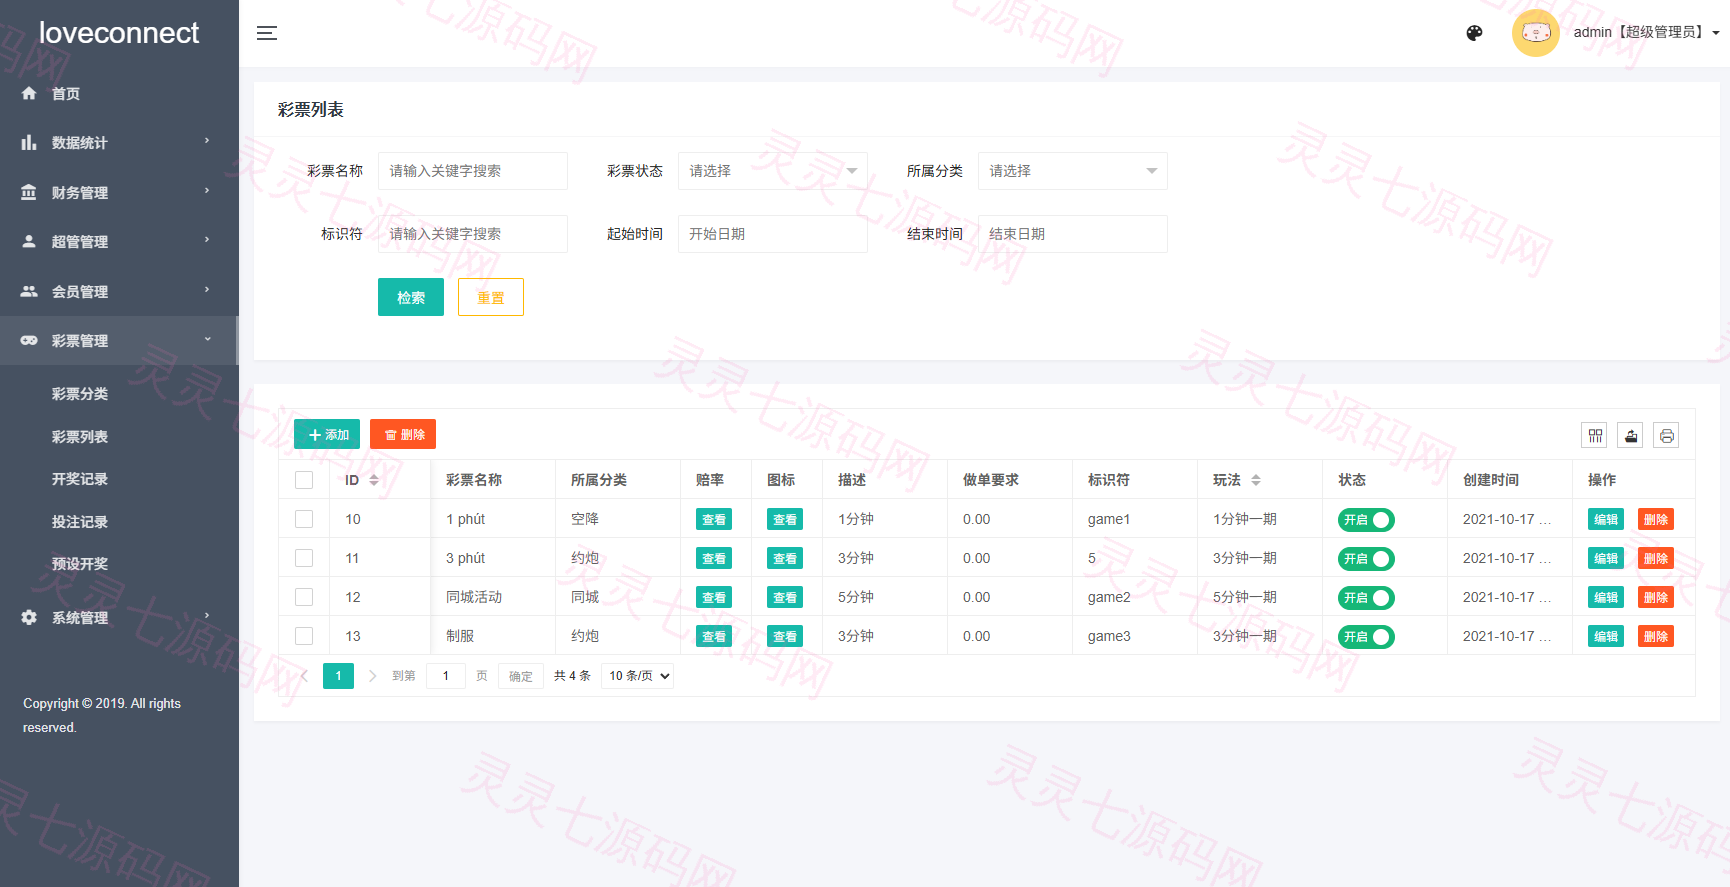Sort the table by 玩法 column arrows

click(1256, 480)
